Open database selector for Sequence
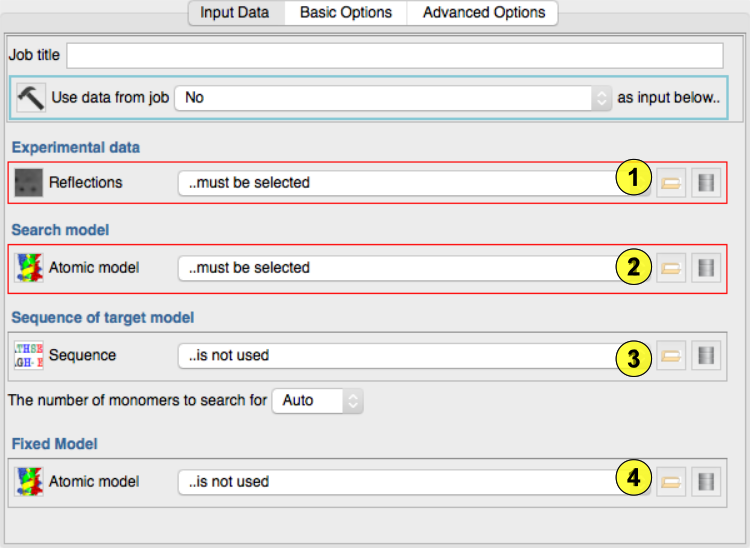The height and width of the screenshot is (548, 750). click(707, 356)
